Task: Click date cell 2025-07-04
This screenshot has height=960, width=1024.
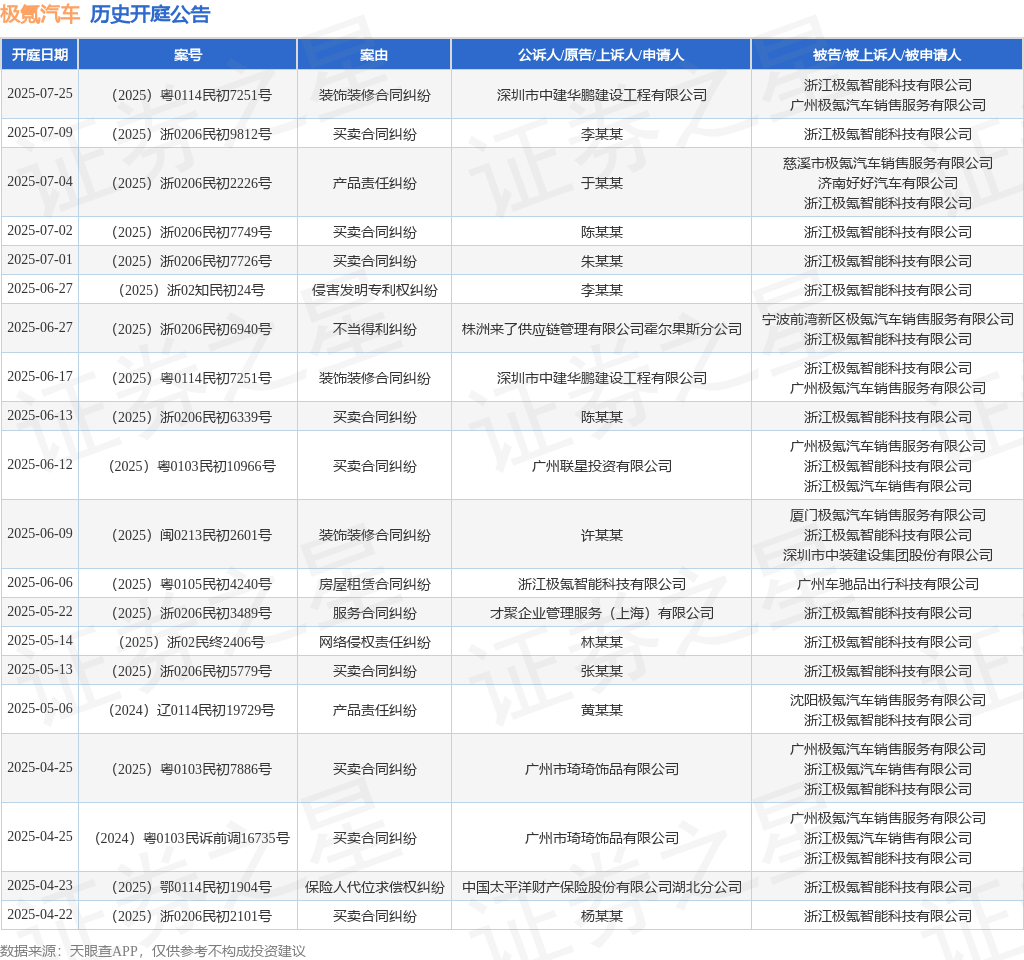Action: pos(40,182)
